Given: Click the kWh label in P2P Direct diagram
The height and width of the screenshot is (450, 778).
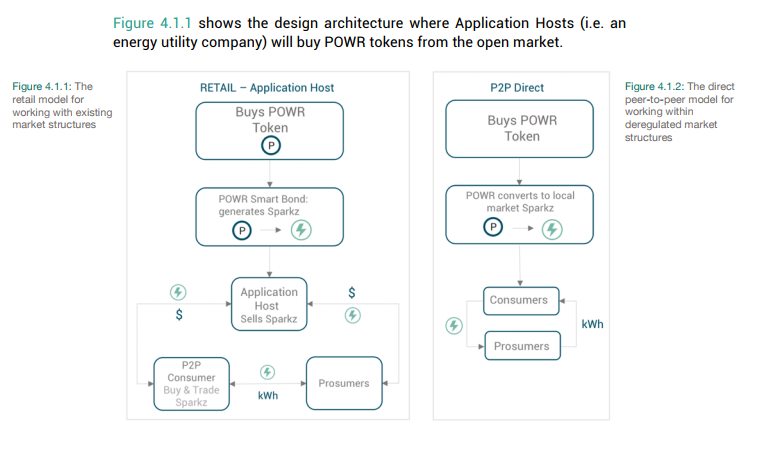Looking at the screenshot, I should 592,324.
